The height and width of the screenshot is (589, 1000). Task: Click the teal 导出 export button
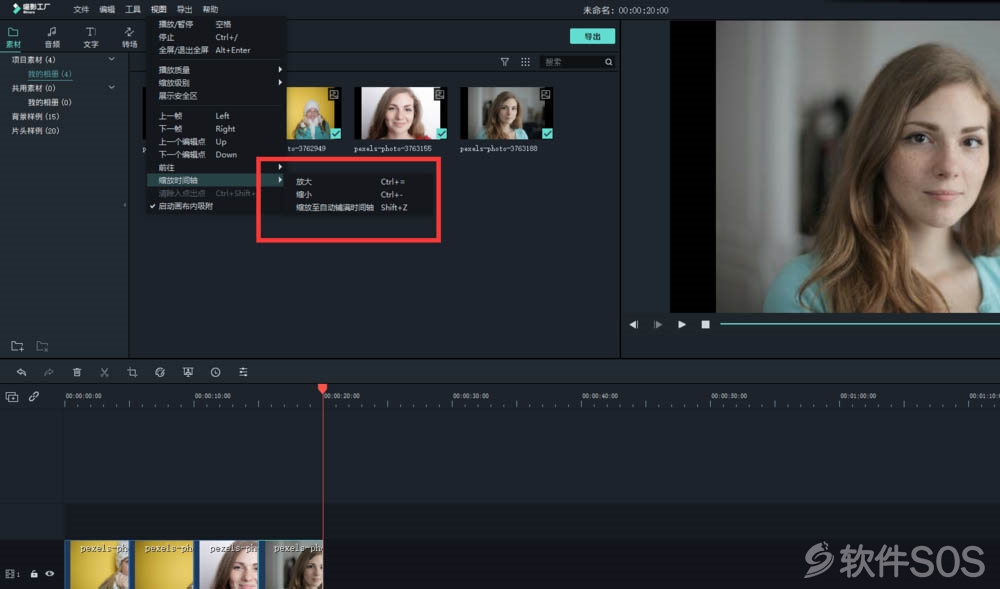(592, 36)
